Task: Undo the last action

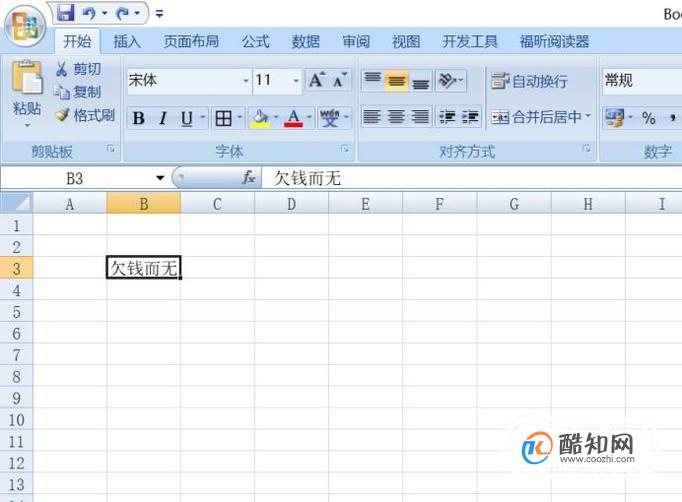Action: point(89,13)
